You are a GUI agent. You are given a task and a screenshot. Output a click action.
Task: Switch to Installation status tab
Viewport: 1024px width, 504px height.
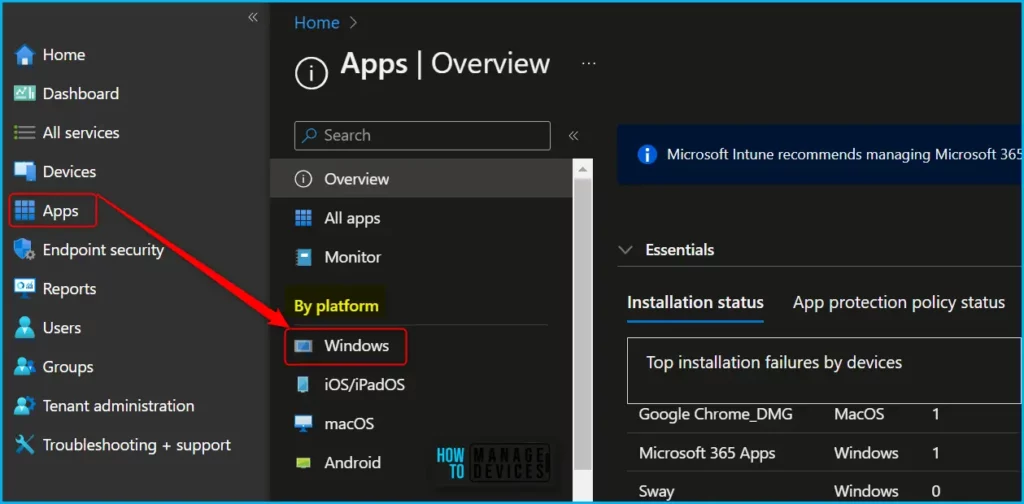click(x=695, y=302)
